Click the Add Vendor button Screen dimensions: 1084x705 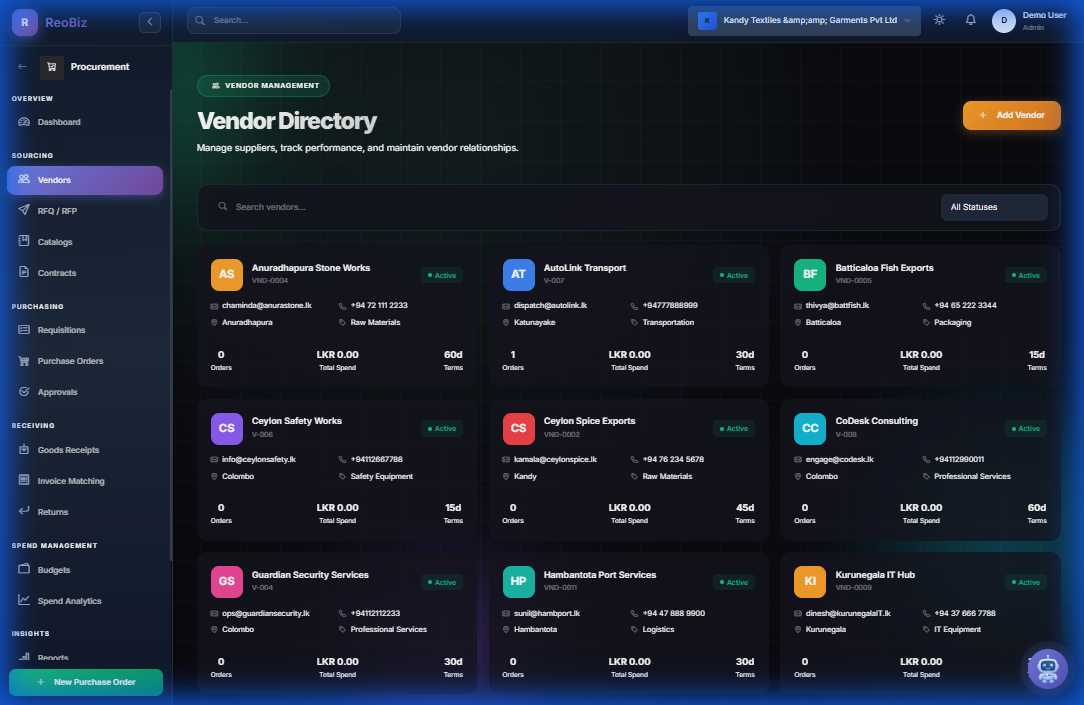[x=1011, y=115]
